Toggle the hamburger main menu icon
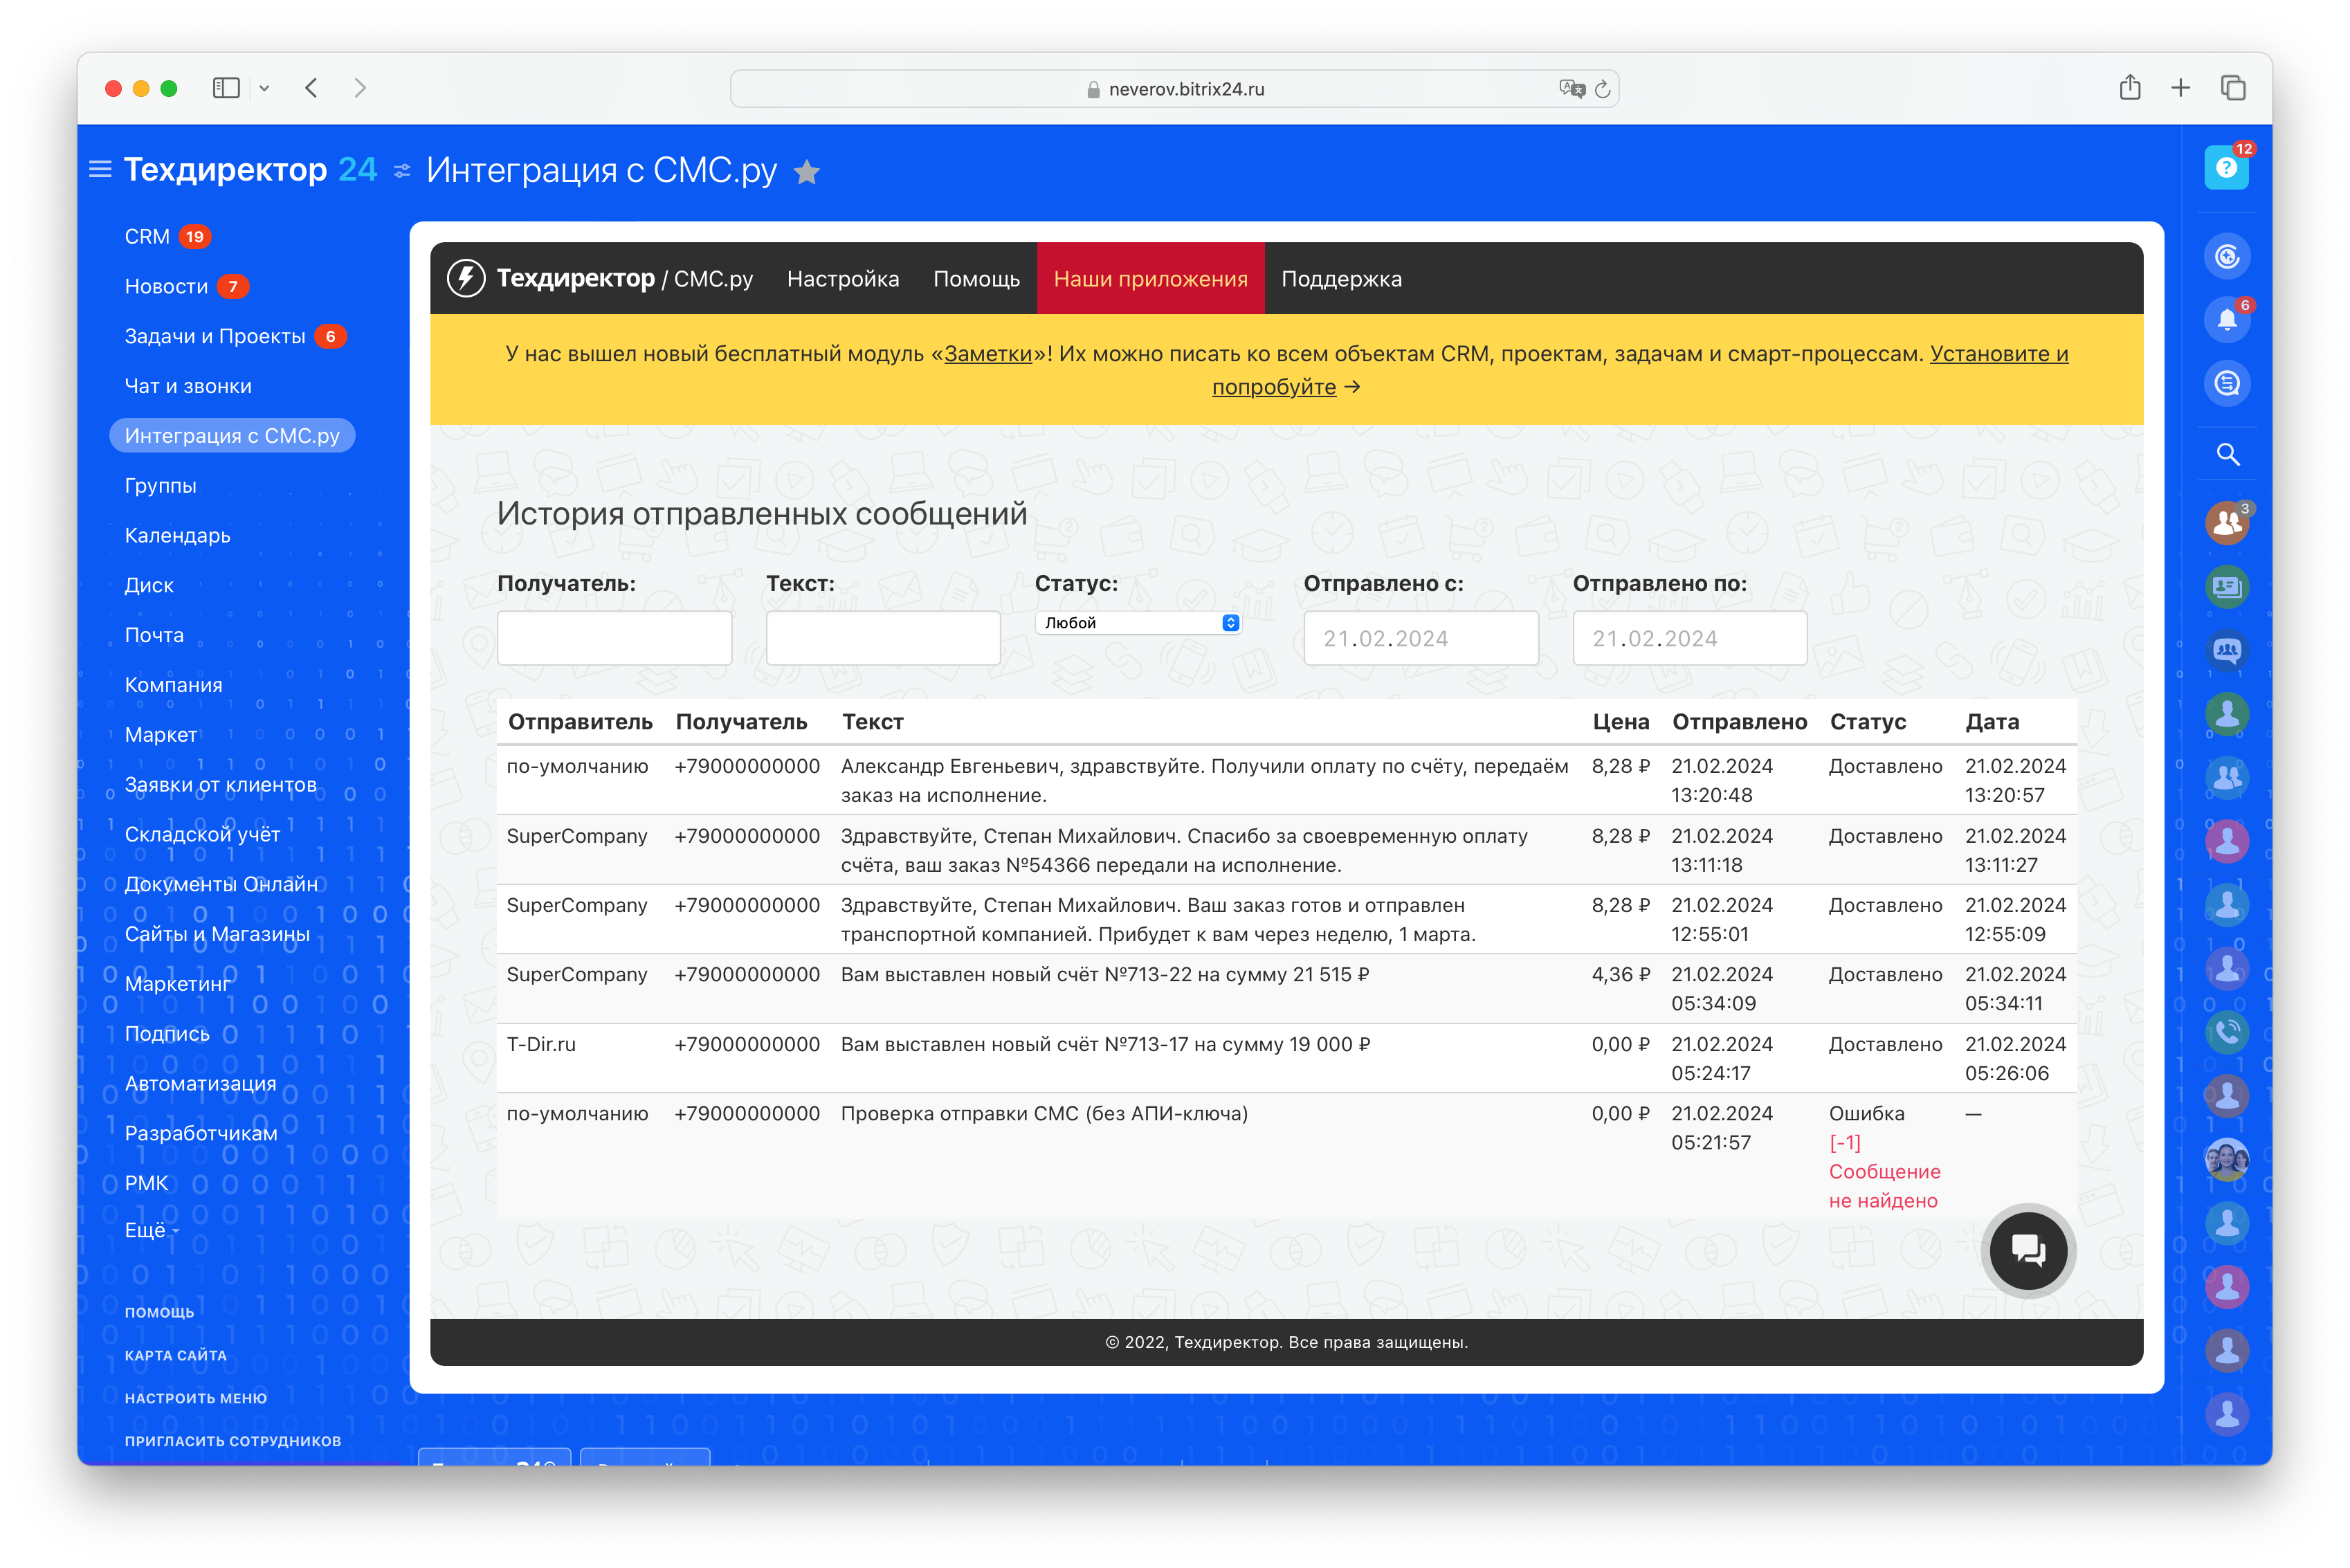This screenshot has width=2350, height=1568. (100, 170)
